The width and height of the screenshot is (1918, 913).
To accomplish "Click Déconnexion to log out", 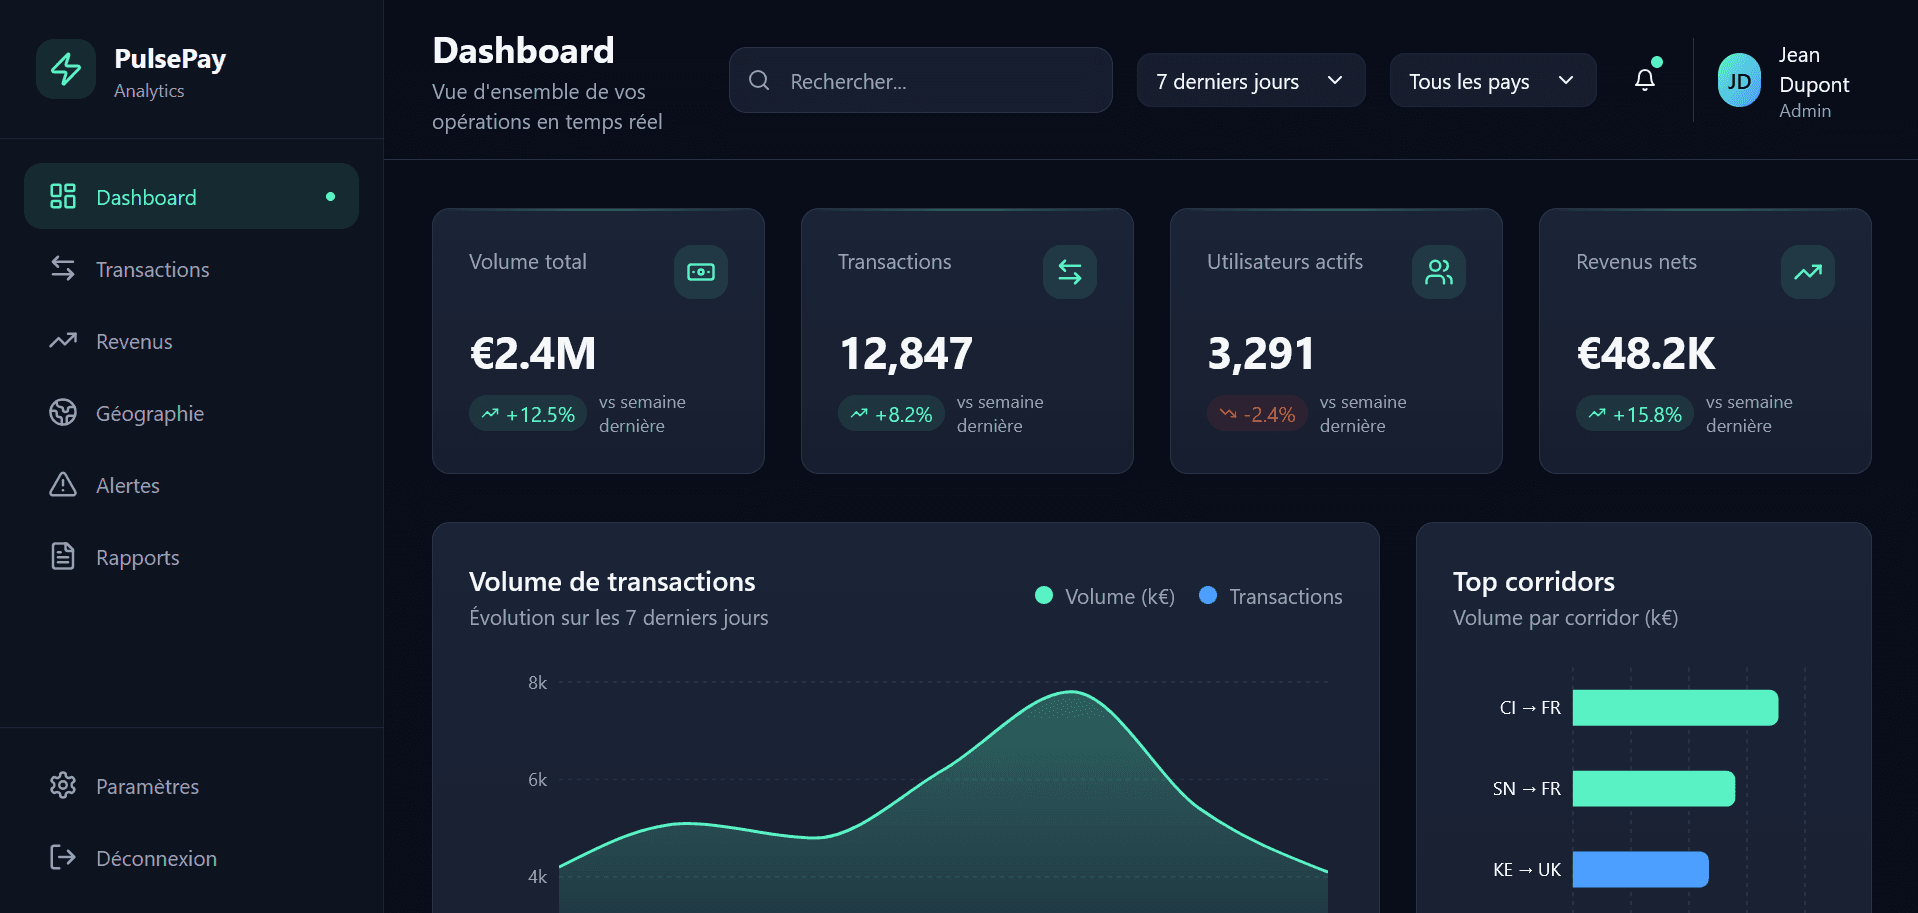I will click(x=191, y=857).
